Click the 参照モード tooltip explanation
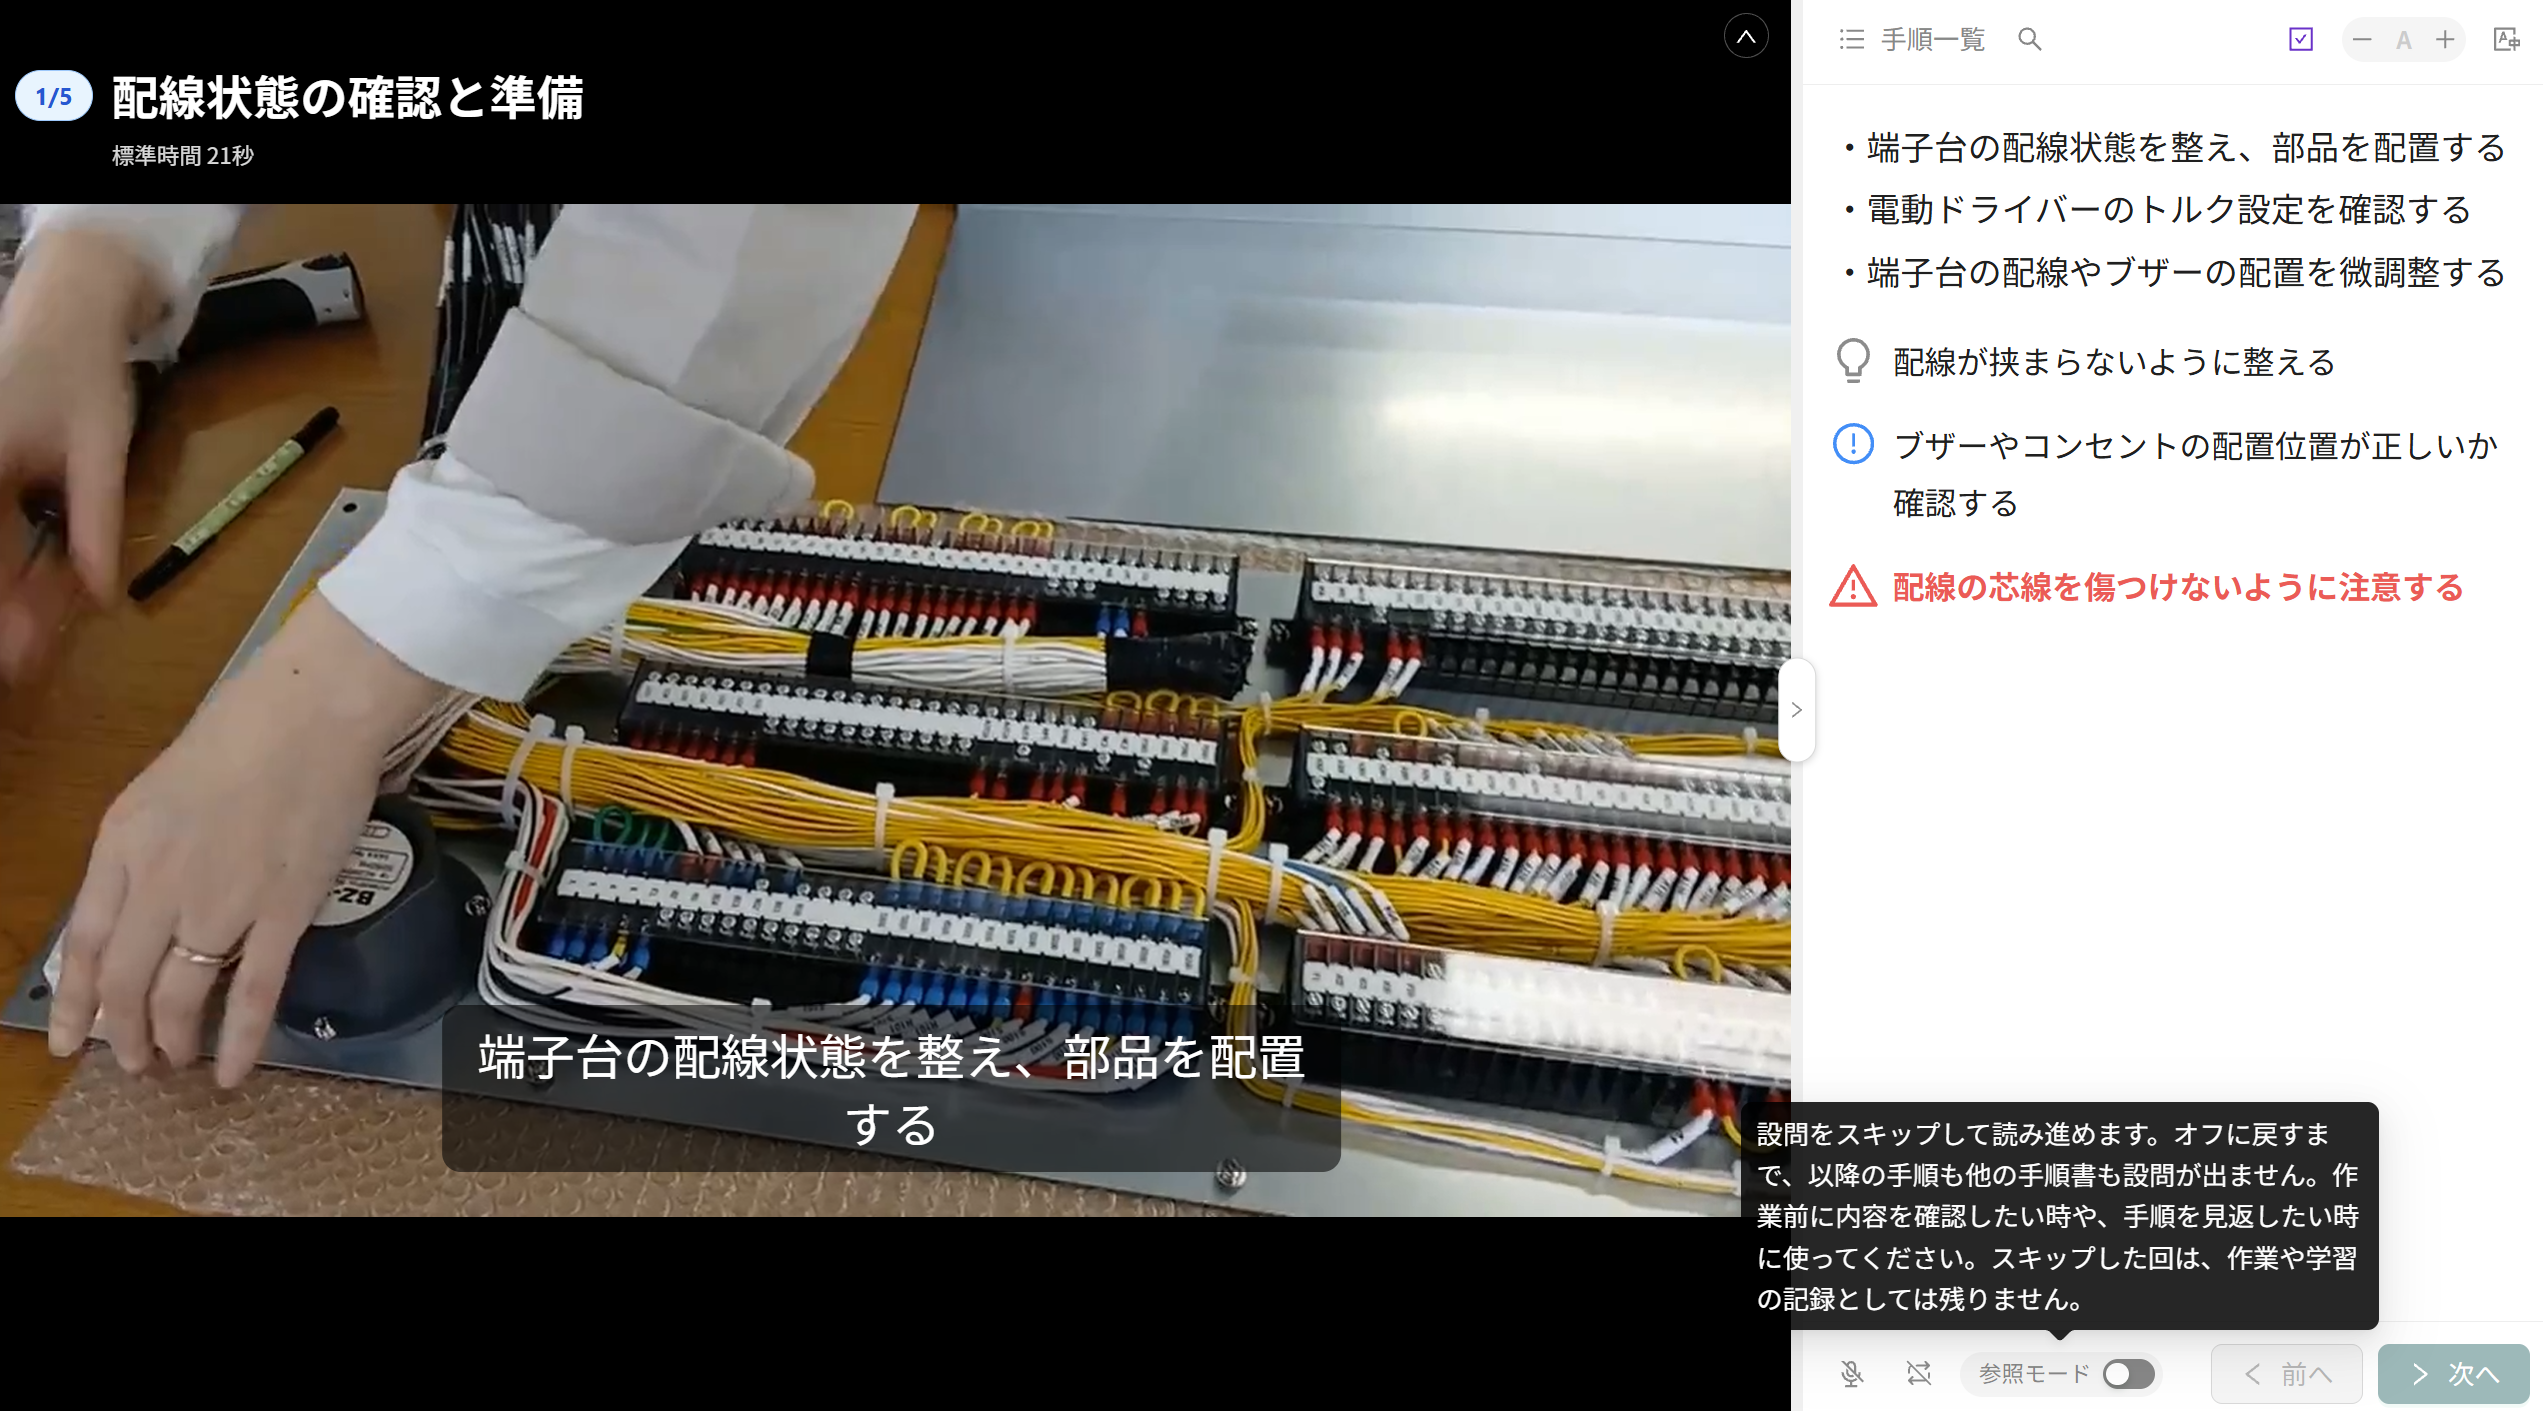 [2059, 1216]
